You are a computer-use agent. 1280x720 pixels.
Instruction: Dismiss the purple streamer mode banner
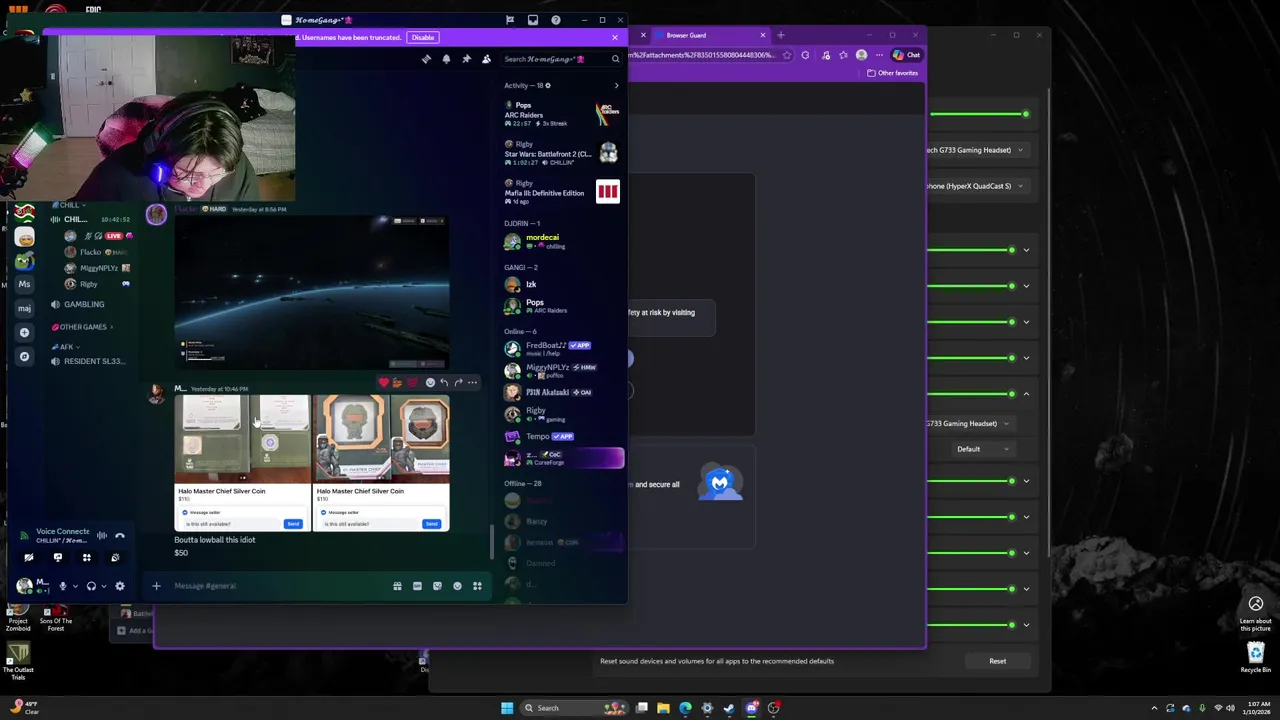(615, 38)
